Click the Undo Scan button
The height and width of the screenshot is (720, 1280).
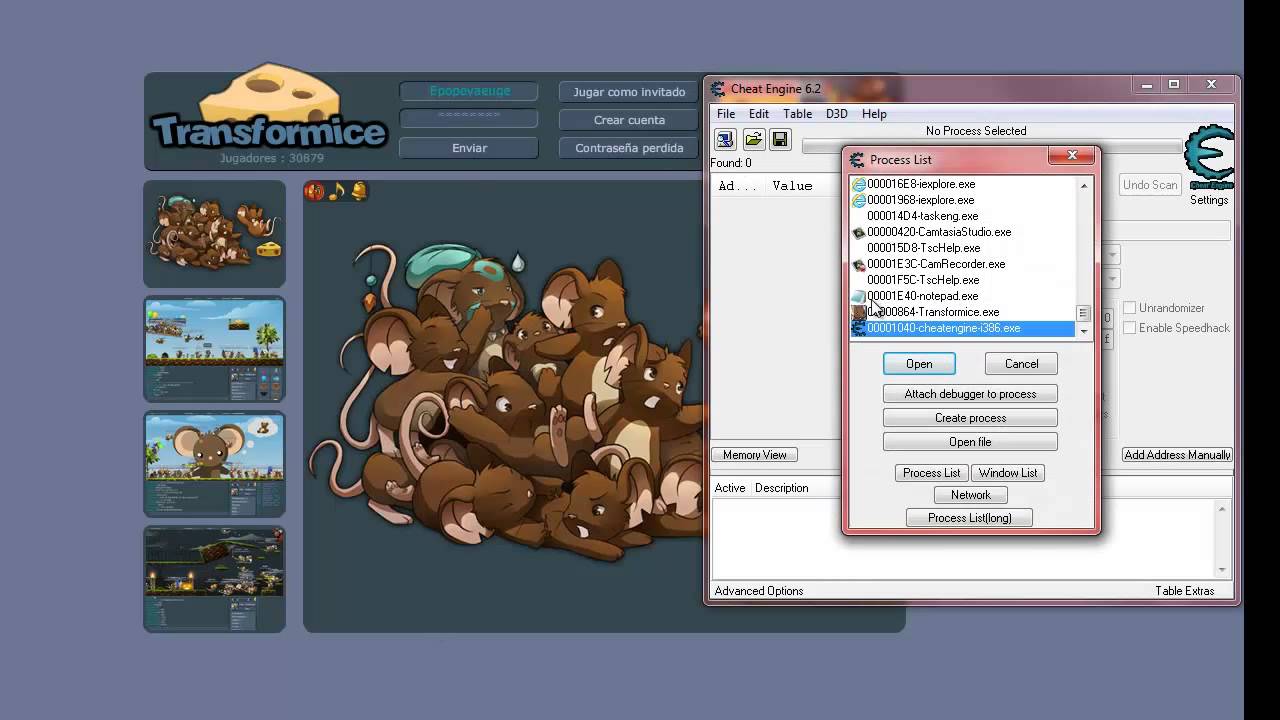pyautogui.click(x=1150, y=185)
